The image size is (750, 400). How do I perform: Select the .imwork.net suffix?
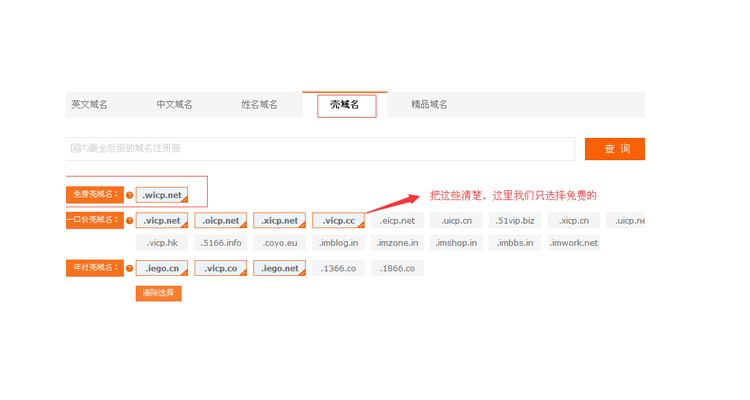tap(574, 243)
